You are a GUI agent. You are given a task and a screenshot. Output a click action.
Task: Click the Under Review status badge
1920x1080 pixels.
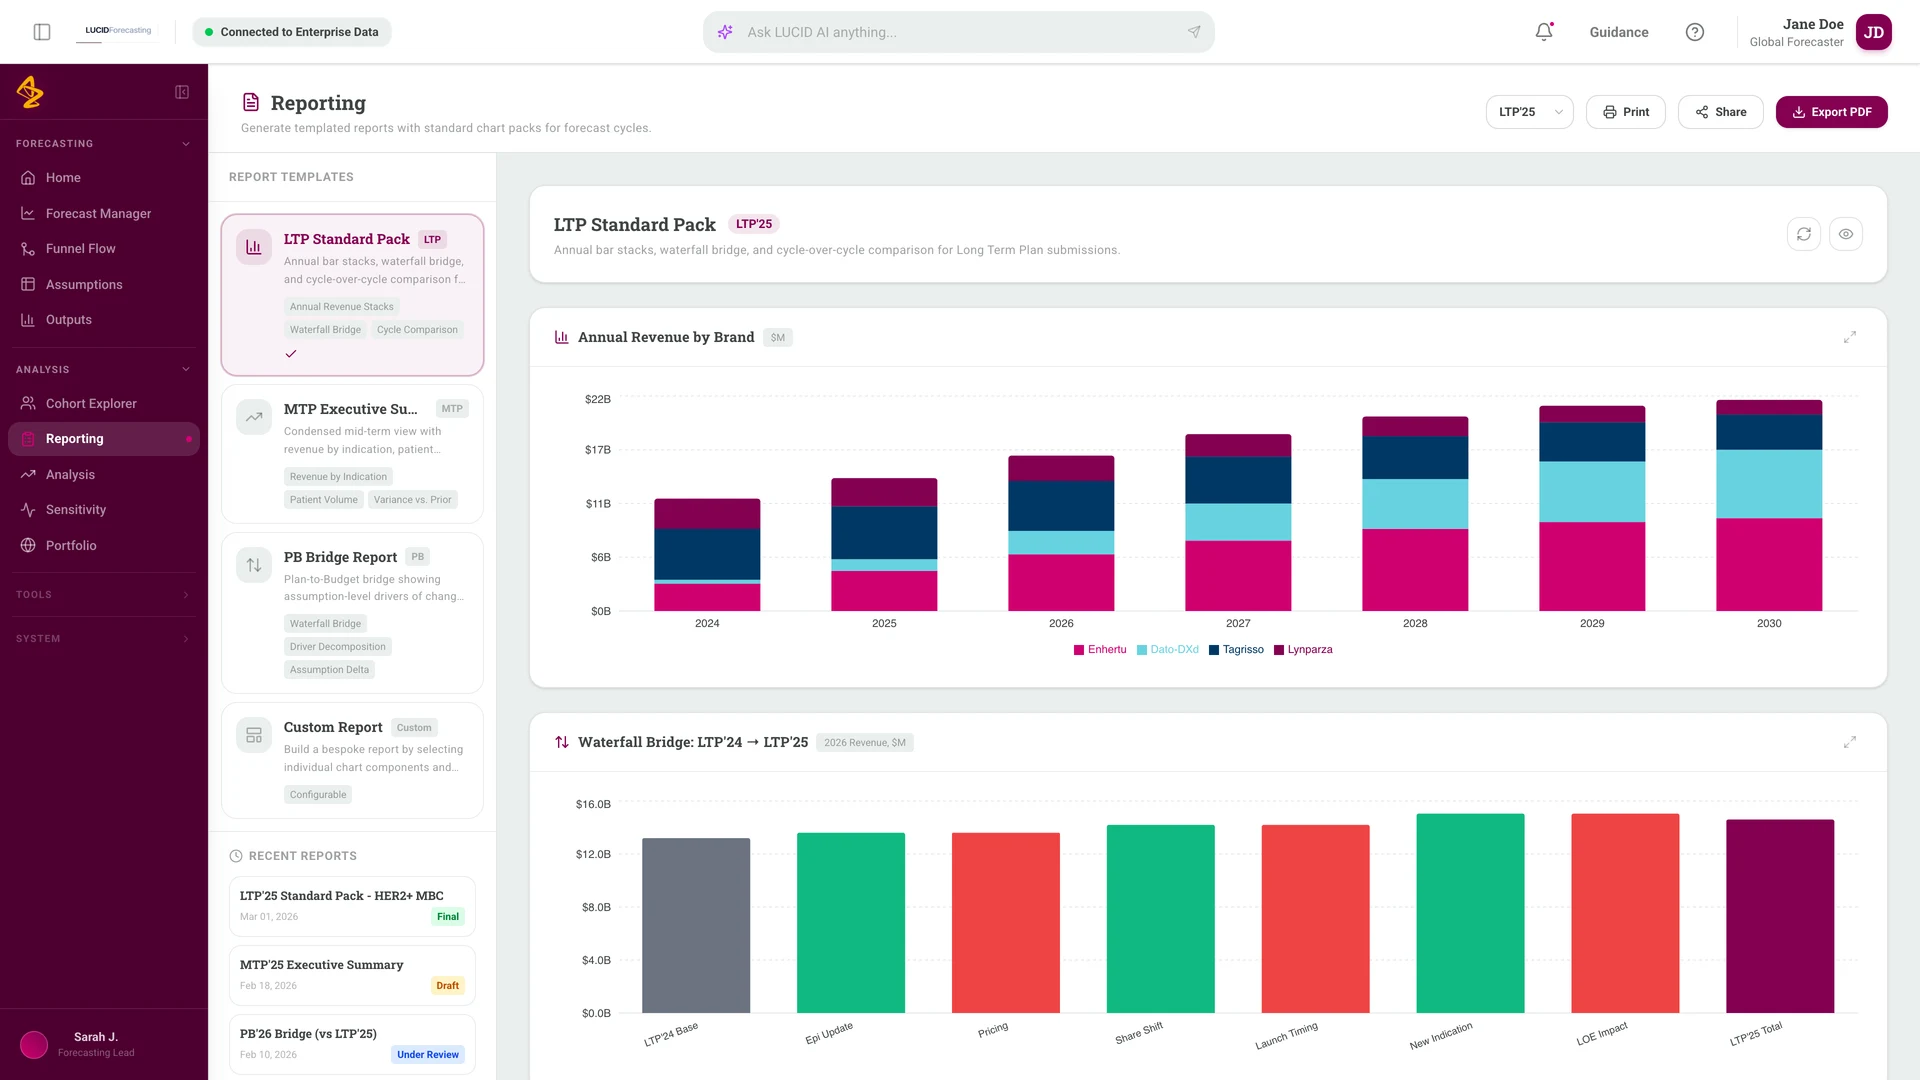click(x=428, y=1055)
